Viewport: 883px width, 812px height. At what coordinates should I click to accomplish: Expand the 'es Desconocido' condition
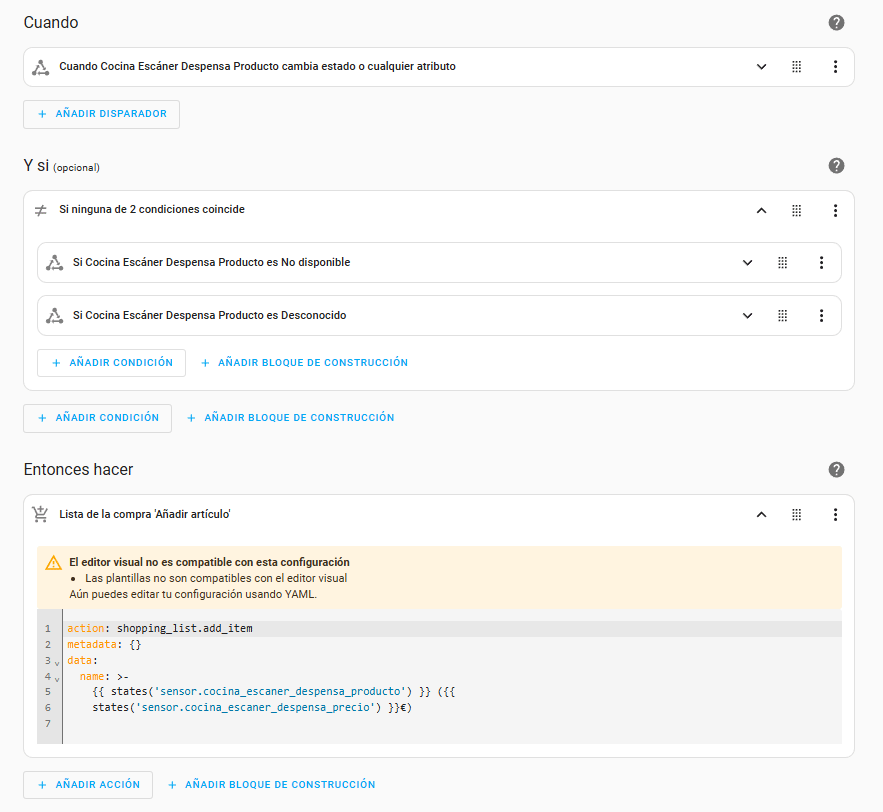pos(747,315)
